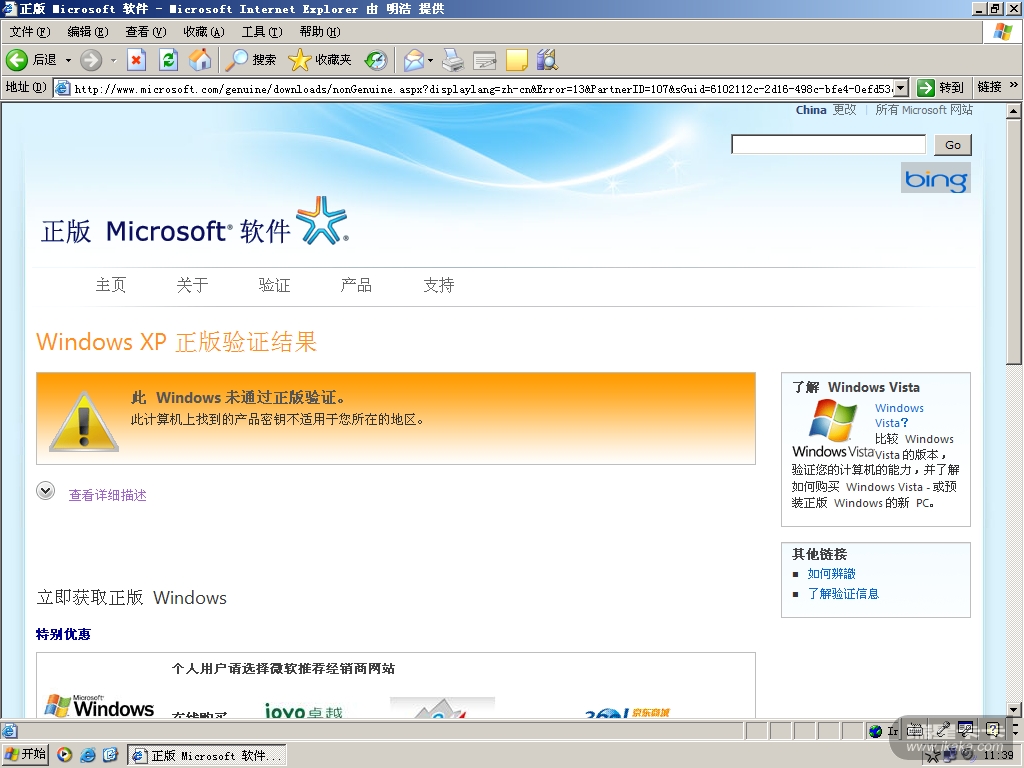
Task: Open the History clock icon
Action: (376, 60)
